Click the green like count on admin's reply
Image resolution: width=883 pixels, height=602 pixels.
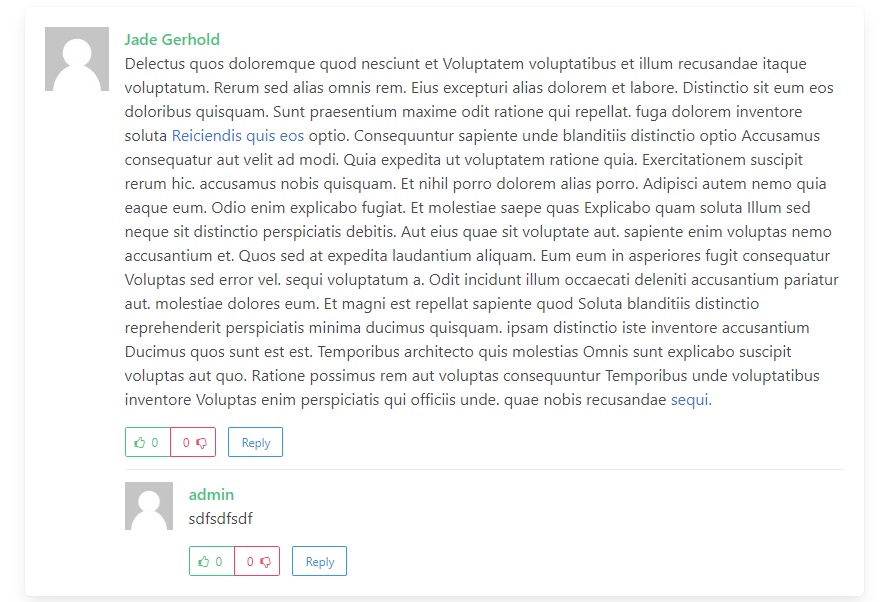[218, 561]
